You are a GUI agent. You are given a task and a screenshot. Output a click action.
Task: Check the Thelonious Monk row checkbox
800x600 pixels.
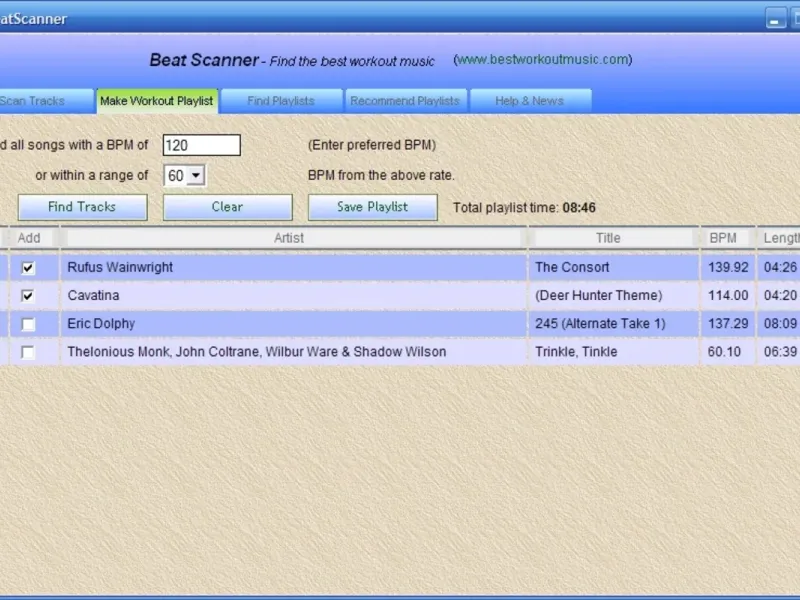[x=28, y=352]
